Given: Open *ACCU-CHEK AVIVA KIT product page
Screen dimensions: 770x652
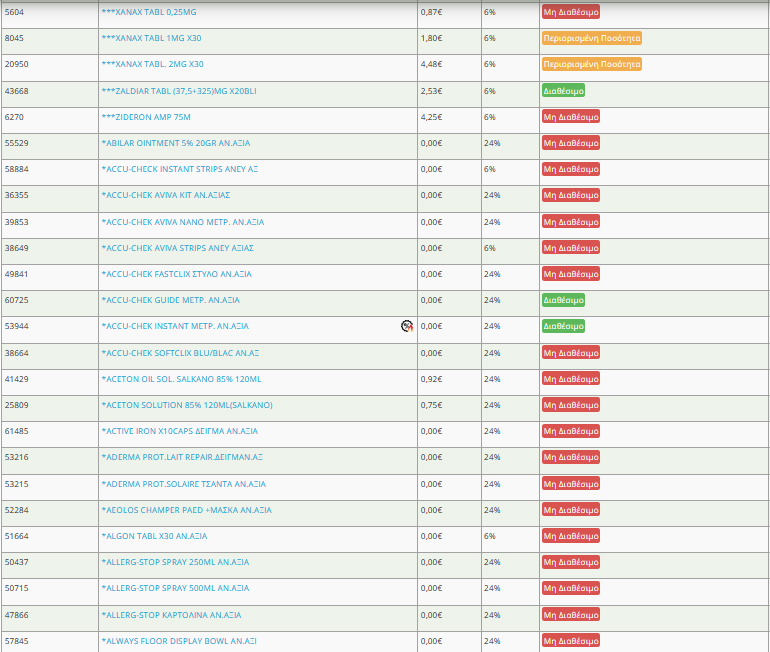Looking at the screenshot, I should click(166, 195).
